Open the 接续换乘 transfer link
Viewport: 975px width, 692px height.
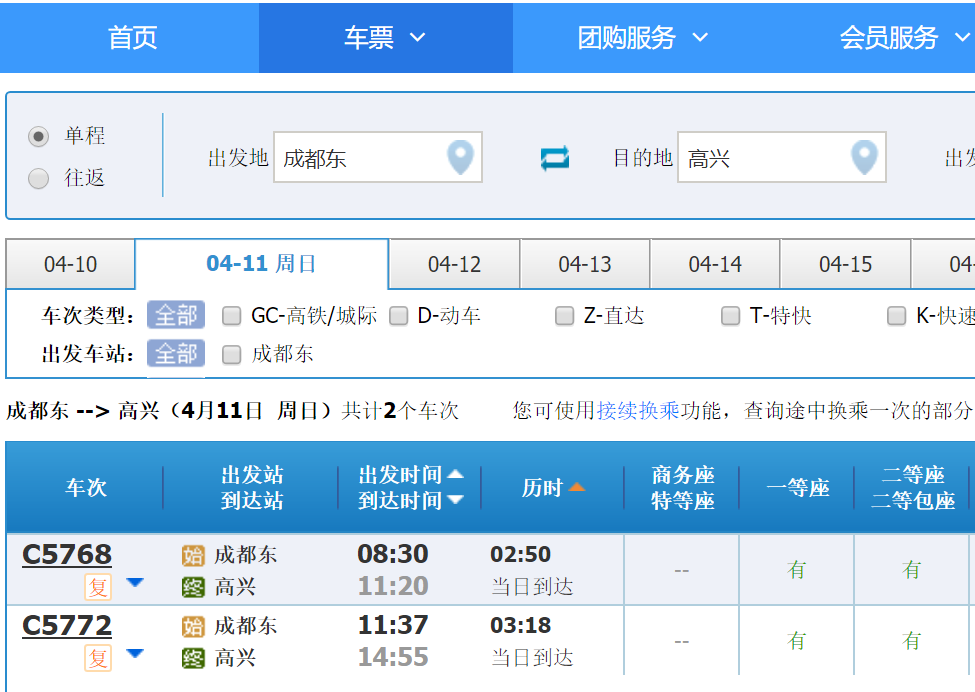[x=638, y=411]
